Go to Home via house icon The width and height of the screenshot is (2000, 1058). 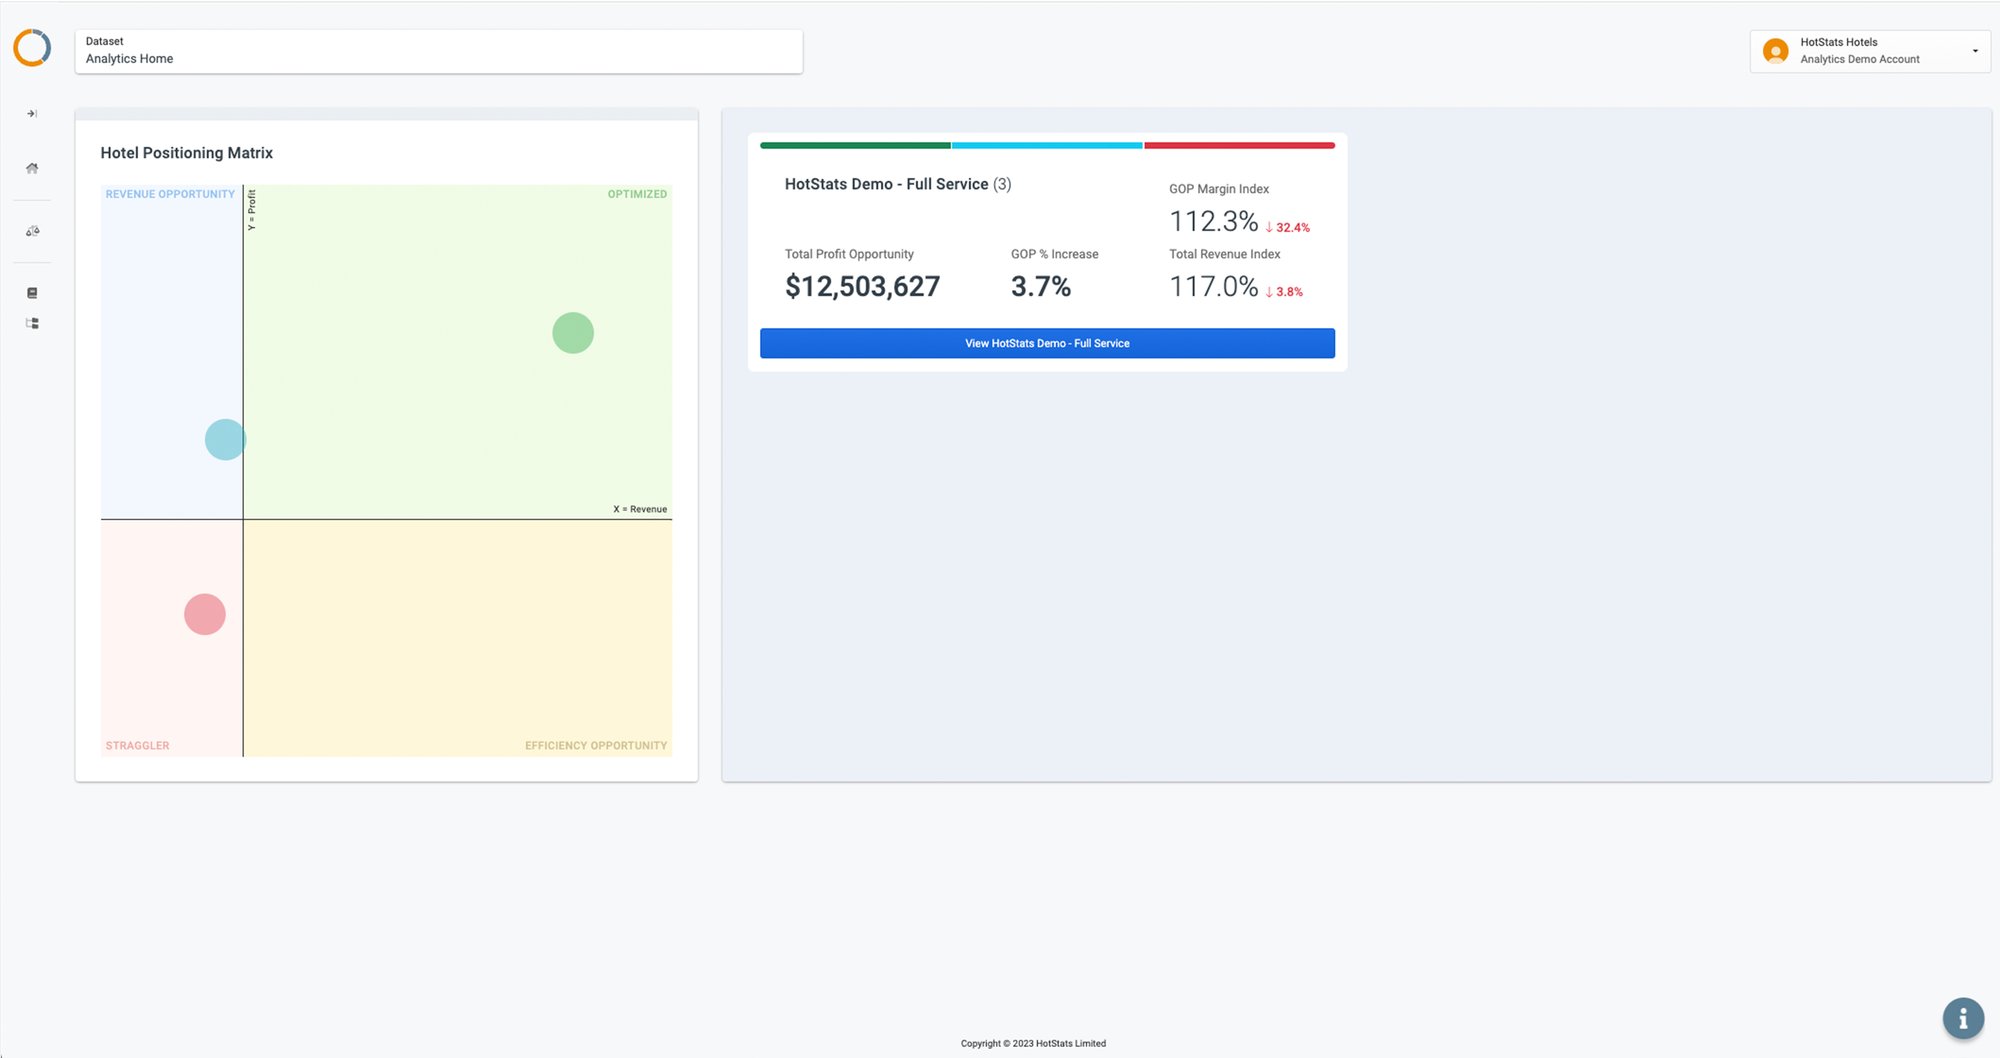tap(32, 168)
